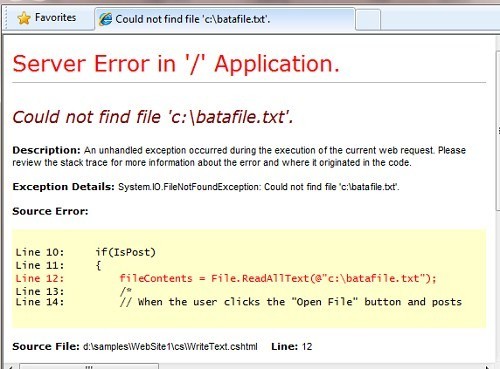Viewport: 500px width, 369px height.
Task: Click the 'Line: 12' indicator
Action: click(292, 347)
